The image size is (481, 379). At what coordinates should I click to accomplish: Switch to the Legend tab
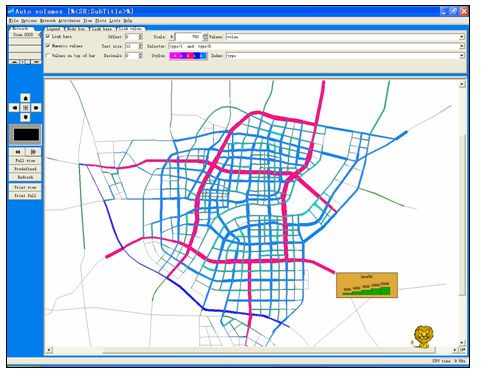(x=53, y=29)
